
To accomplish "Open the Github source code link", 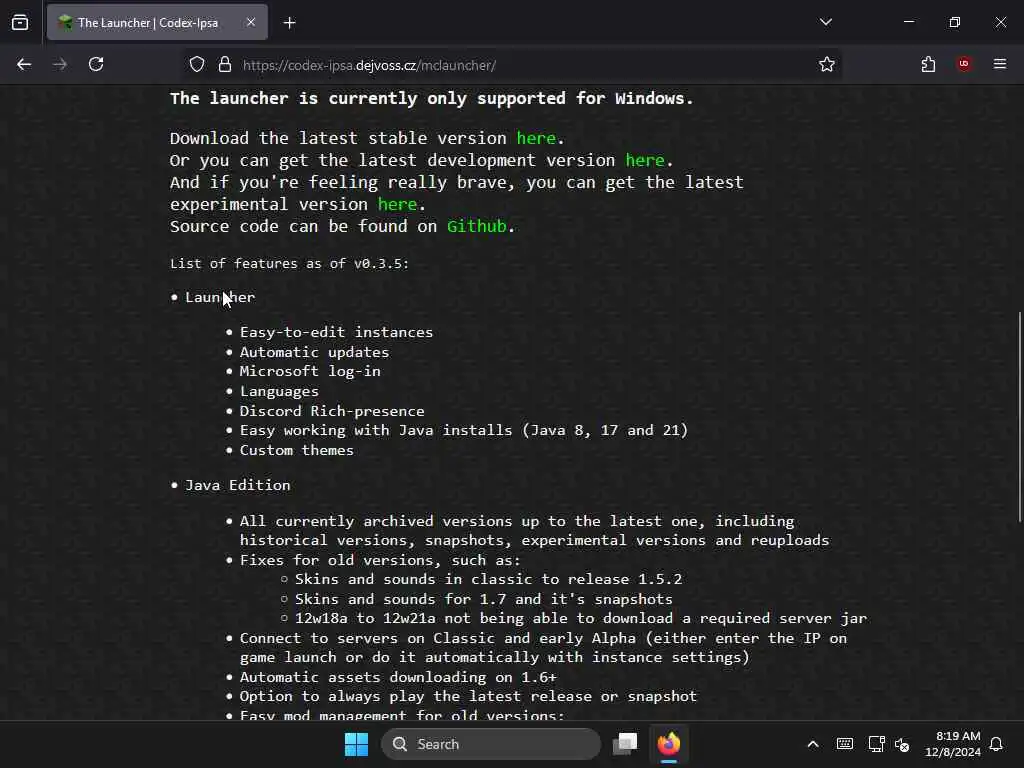I will click(477, 227).
